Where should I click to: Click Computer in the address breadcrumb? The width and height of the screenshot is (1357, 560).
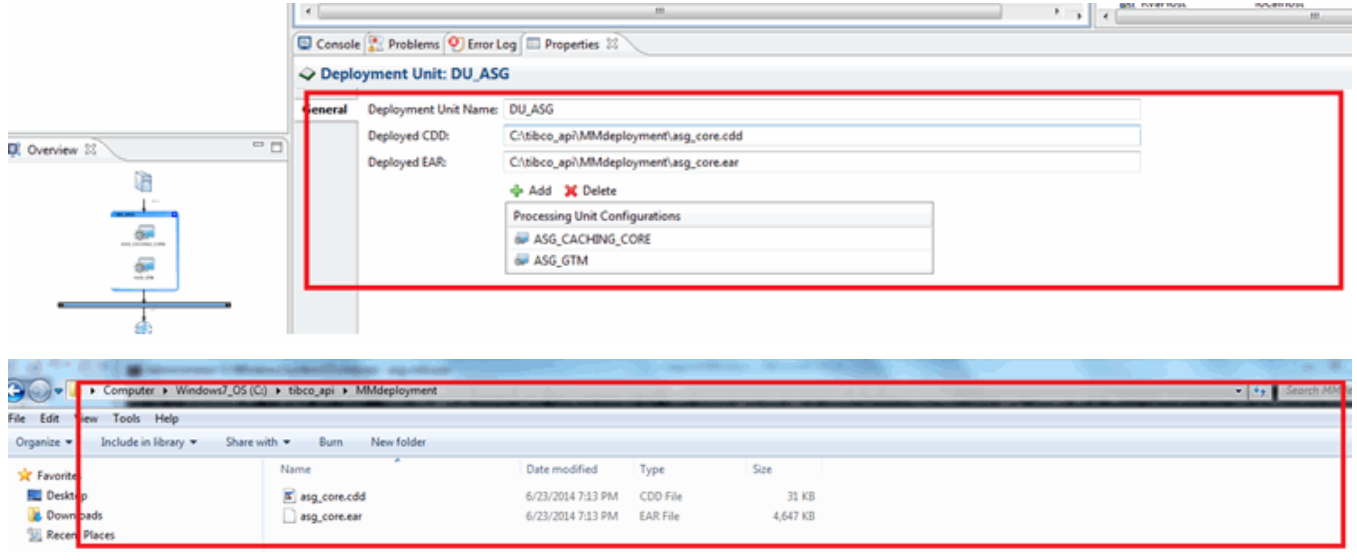[x=129, y=391]
